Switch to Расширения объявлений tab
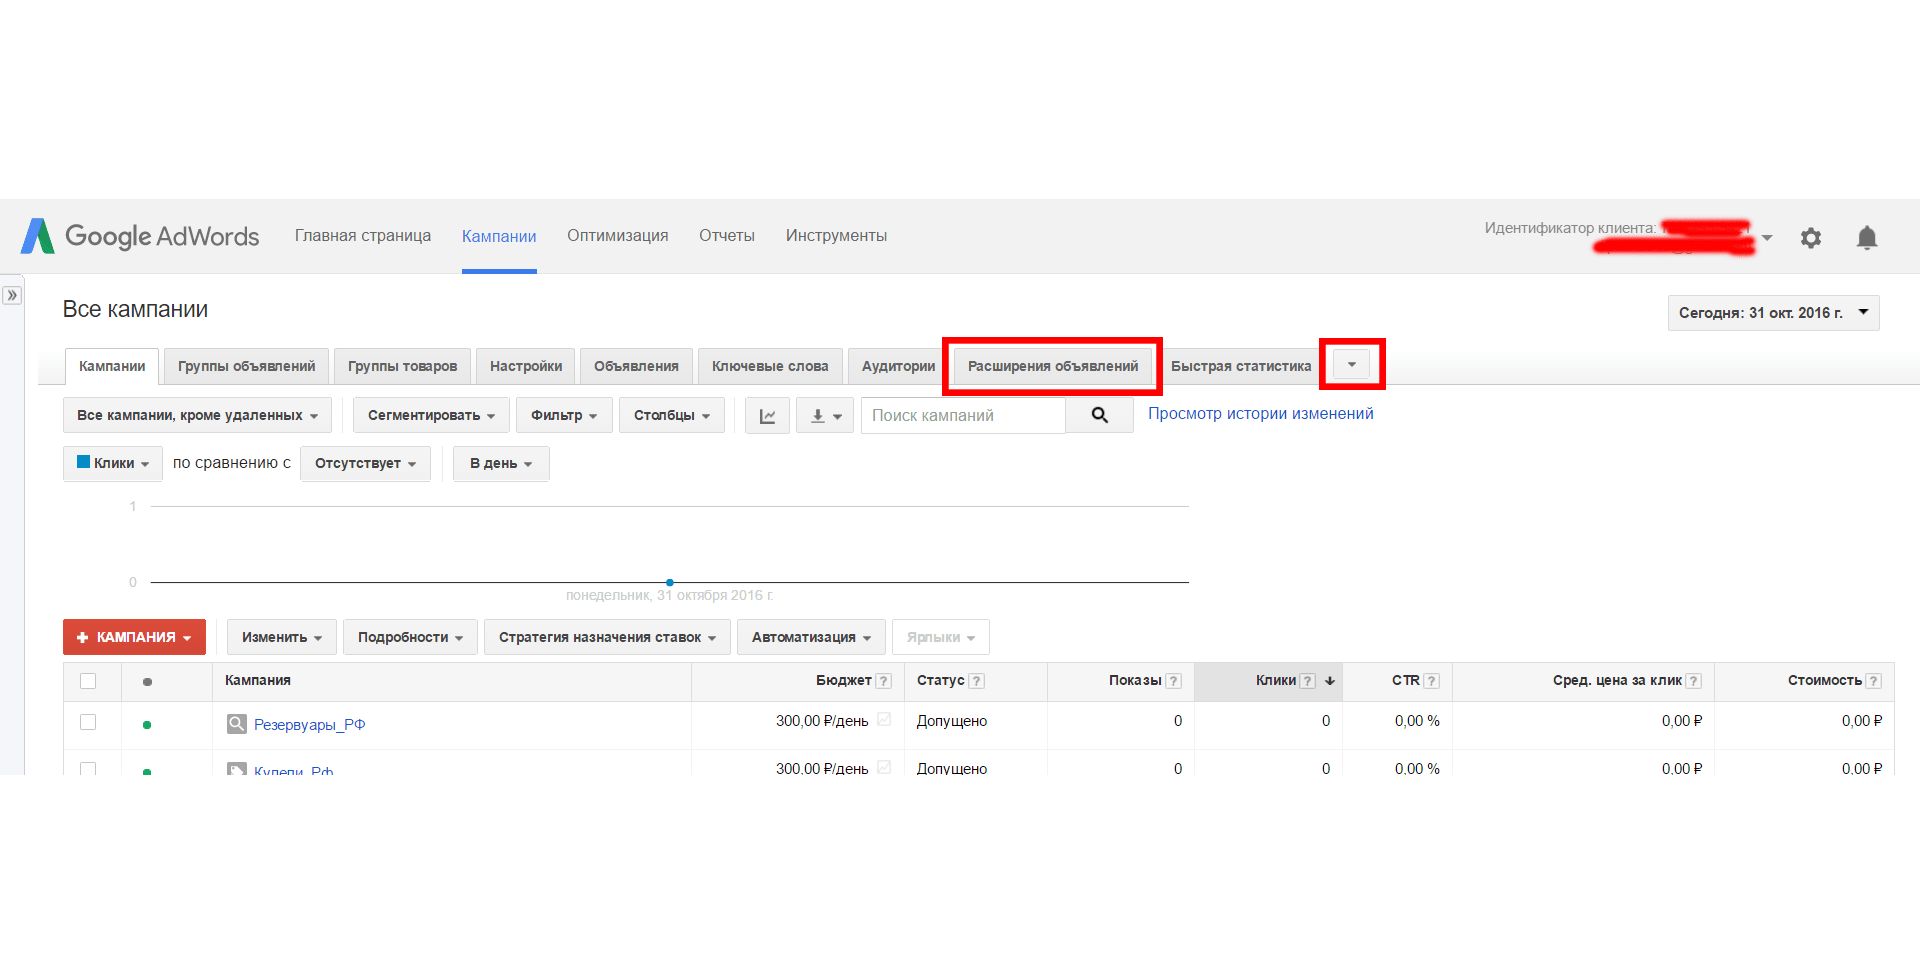Screen dimensions: 1920x974 click(x=1052, y=366)
